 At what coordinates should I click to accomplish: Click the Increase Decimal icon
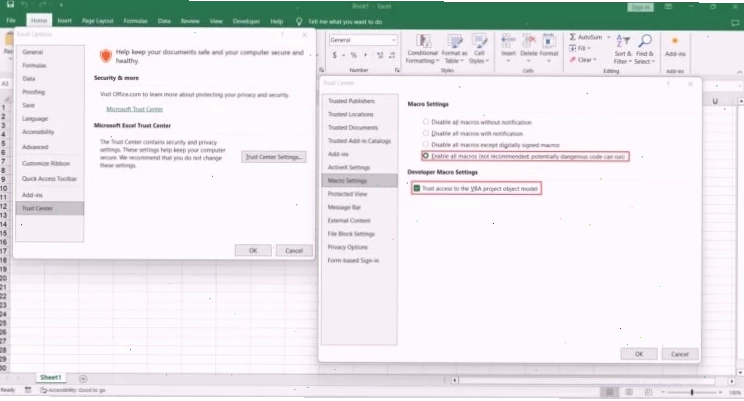click(x=380, y=56)
